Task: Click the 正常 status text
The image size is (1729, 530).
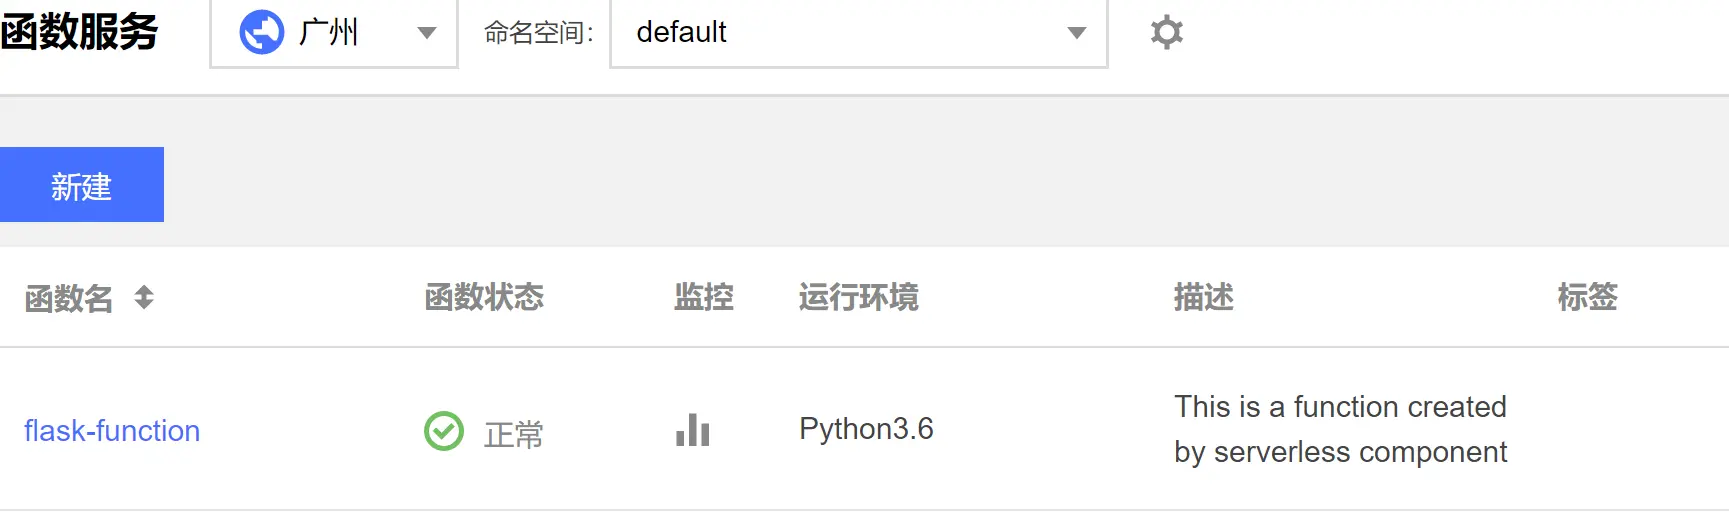Action: (514, 434)
